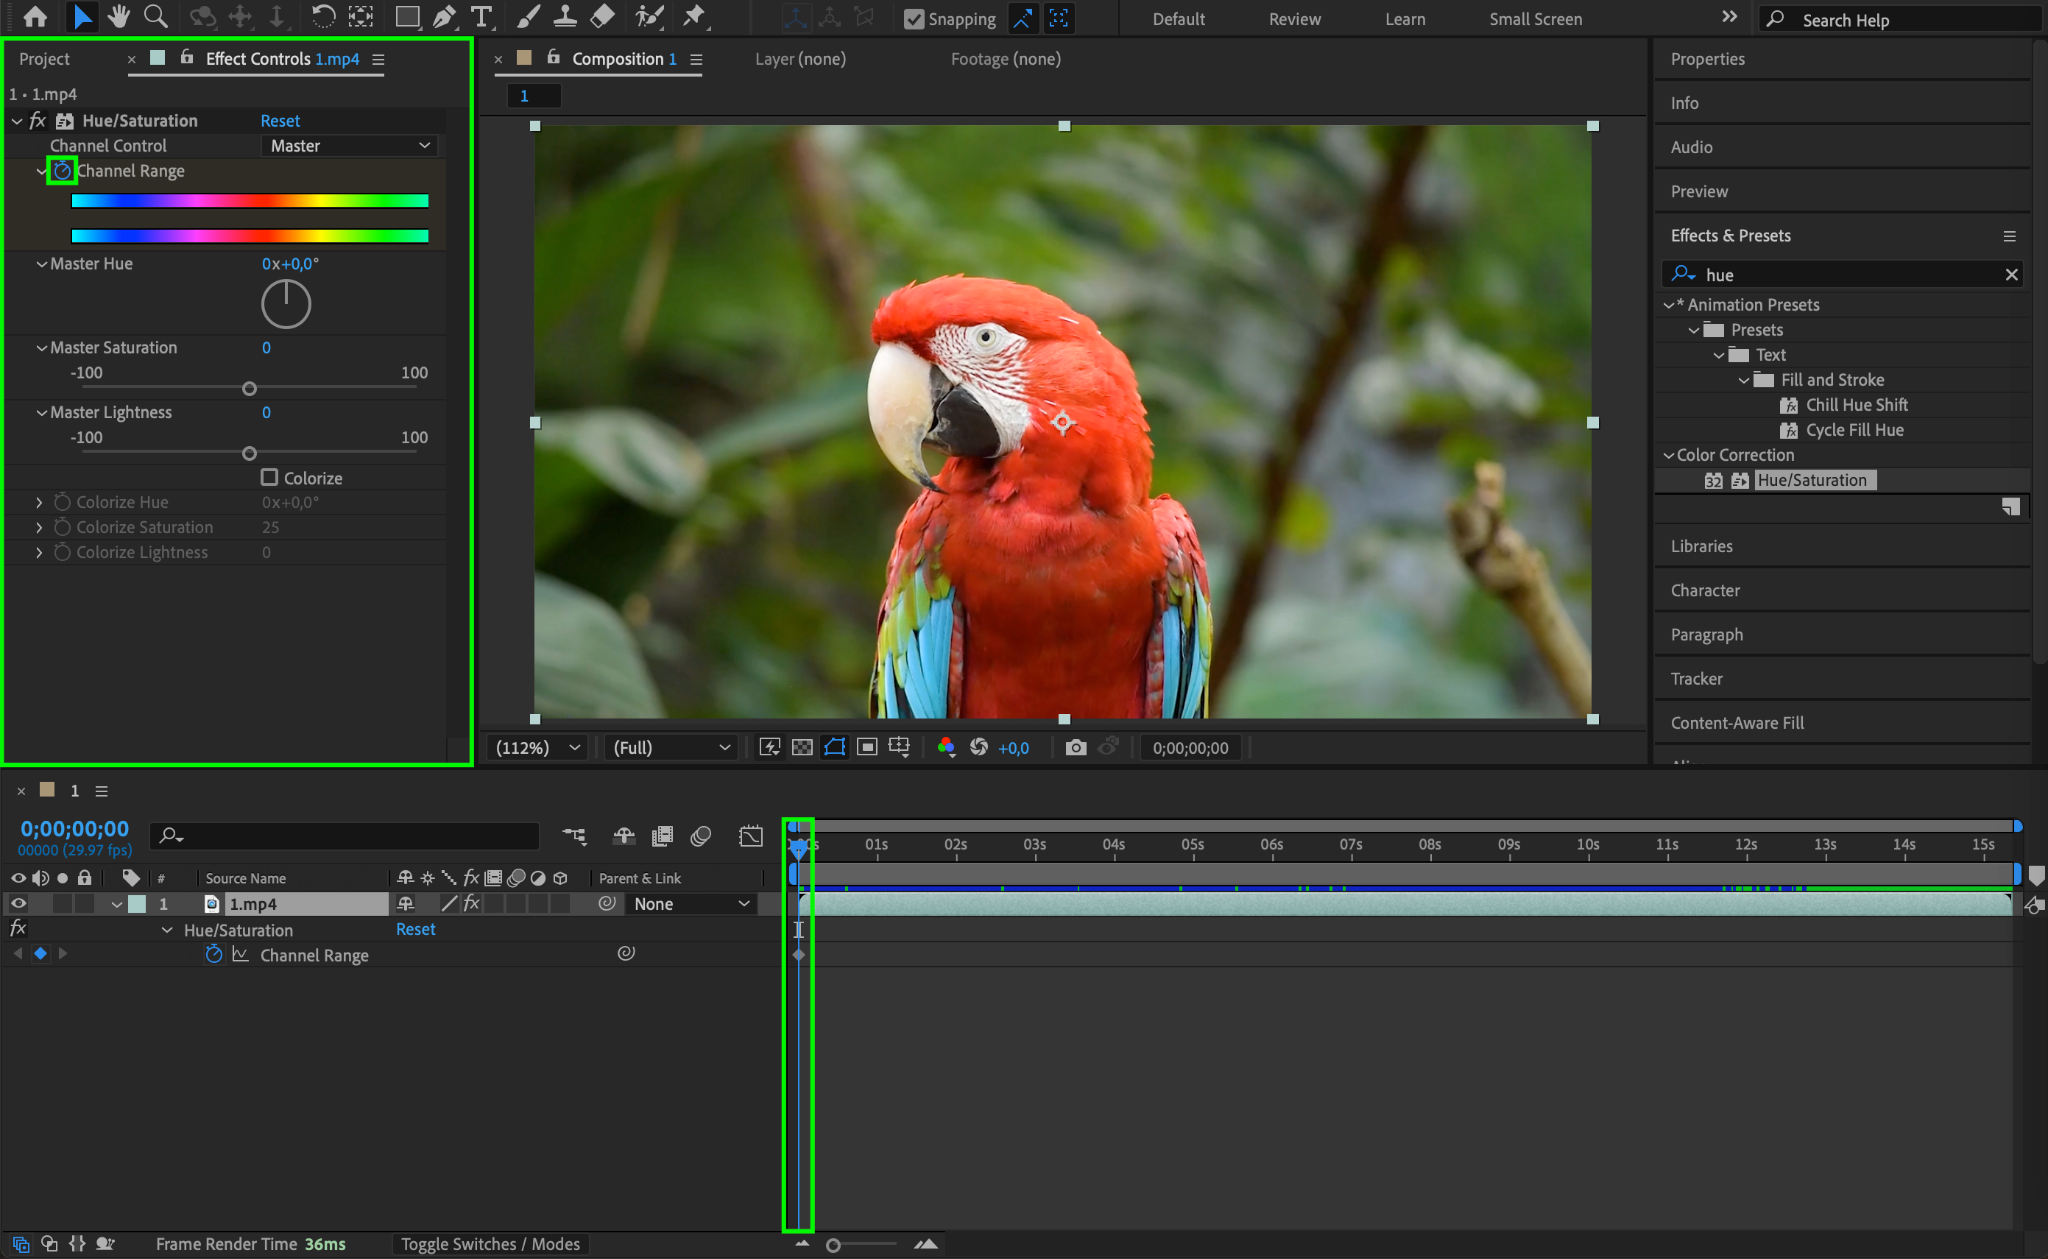Select the Pen tool
Image resolution: width=2048 pixels, height=1259 pixels.
pos(445,17)
